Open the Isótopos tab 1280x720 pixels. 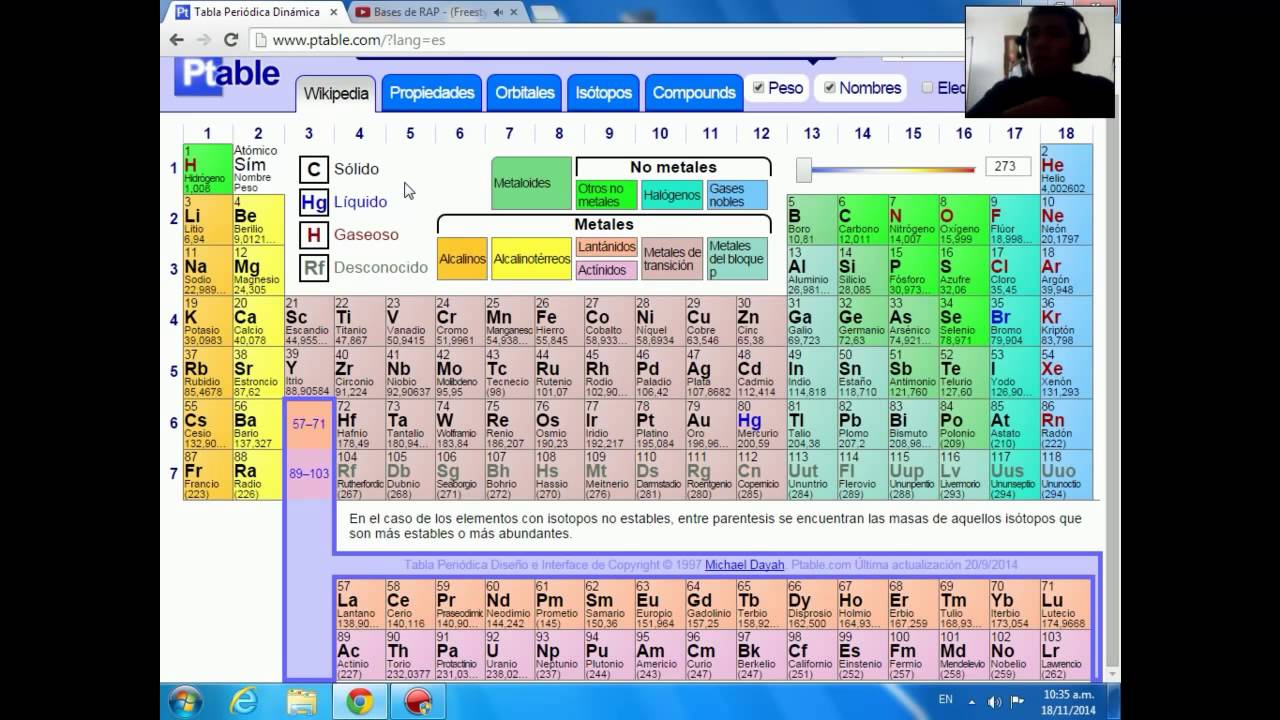604,93
